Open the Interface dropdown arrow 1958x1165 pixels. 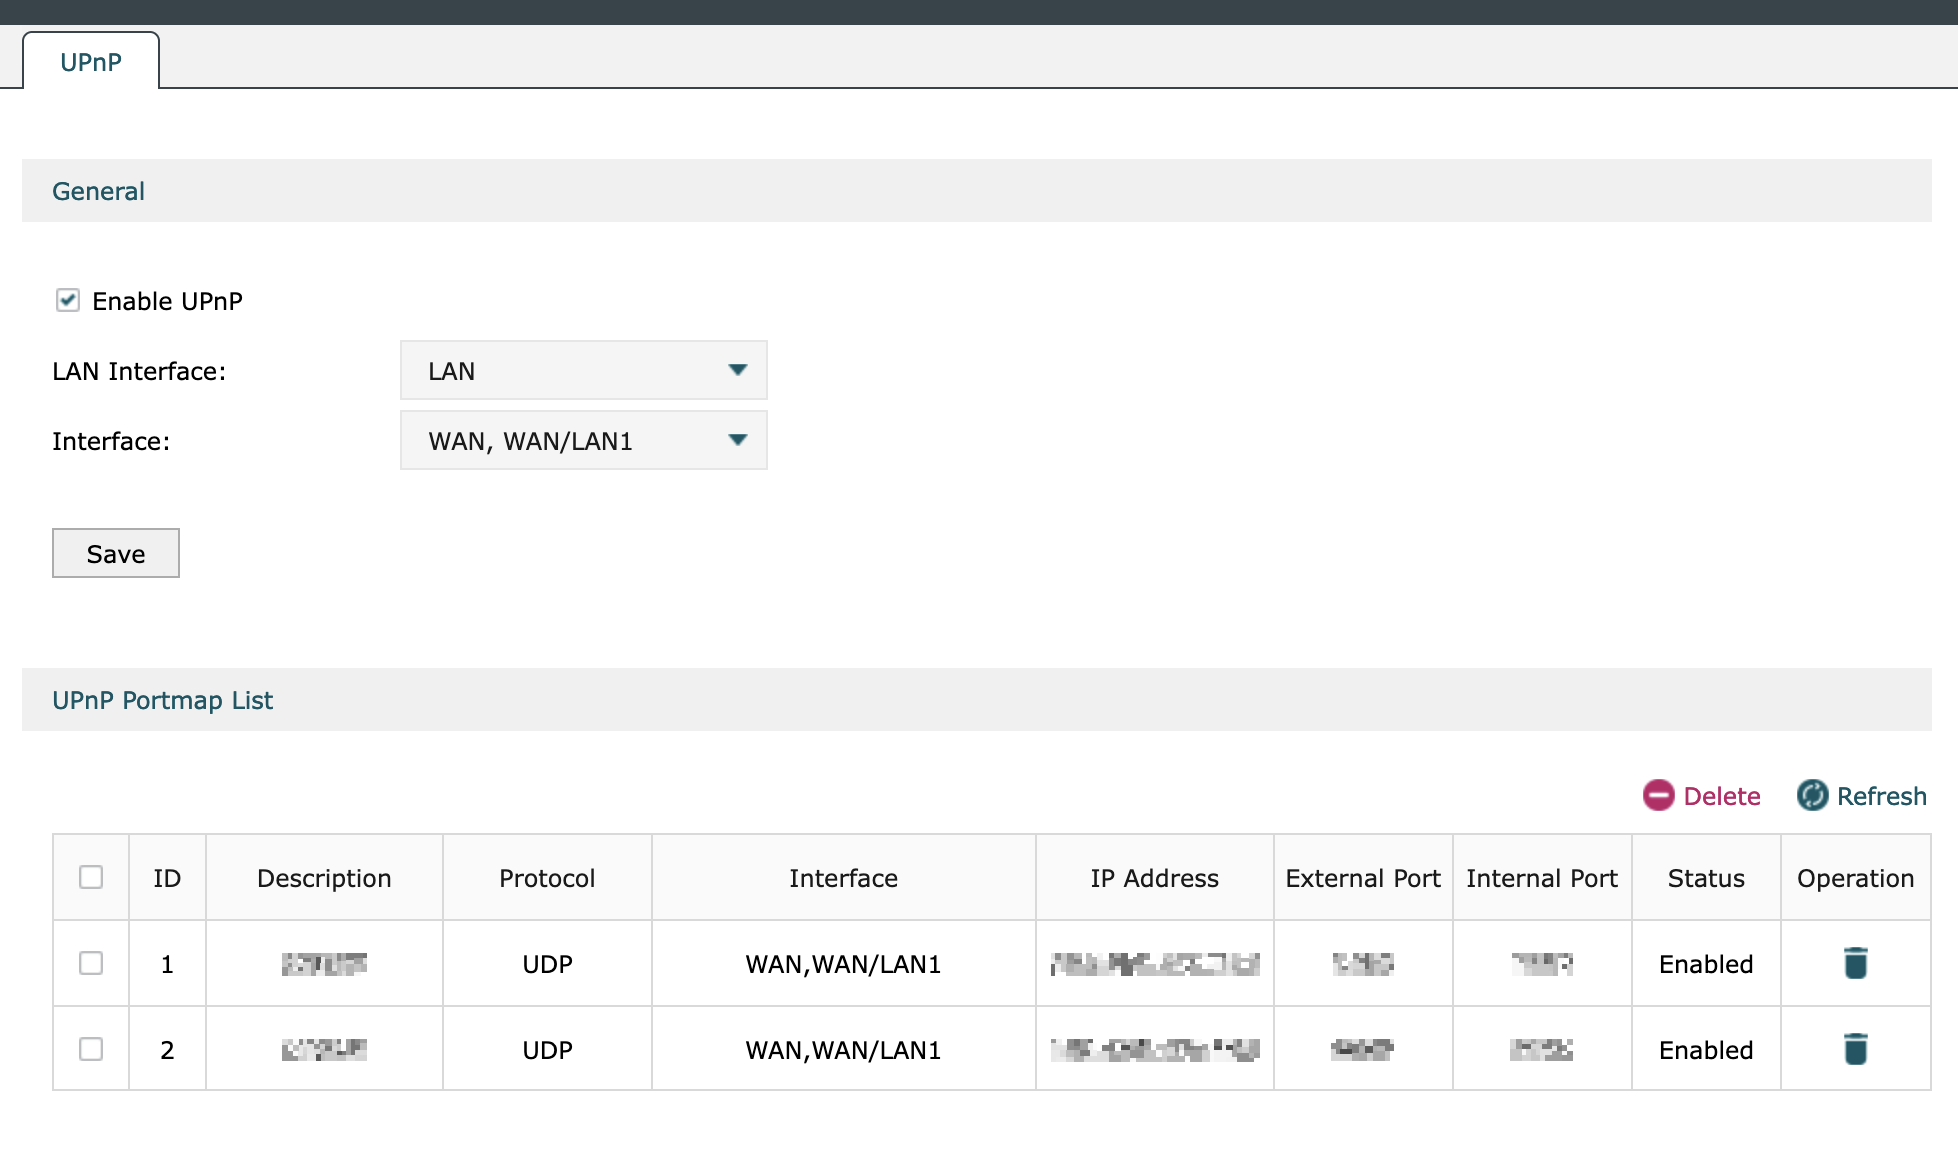(x=738, y=440)
